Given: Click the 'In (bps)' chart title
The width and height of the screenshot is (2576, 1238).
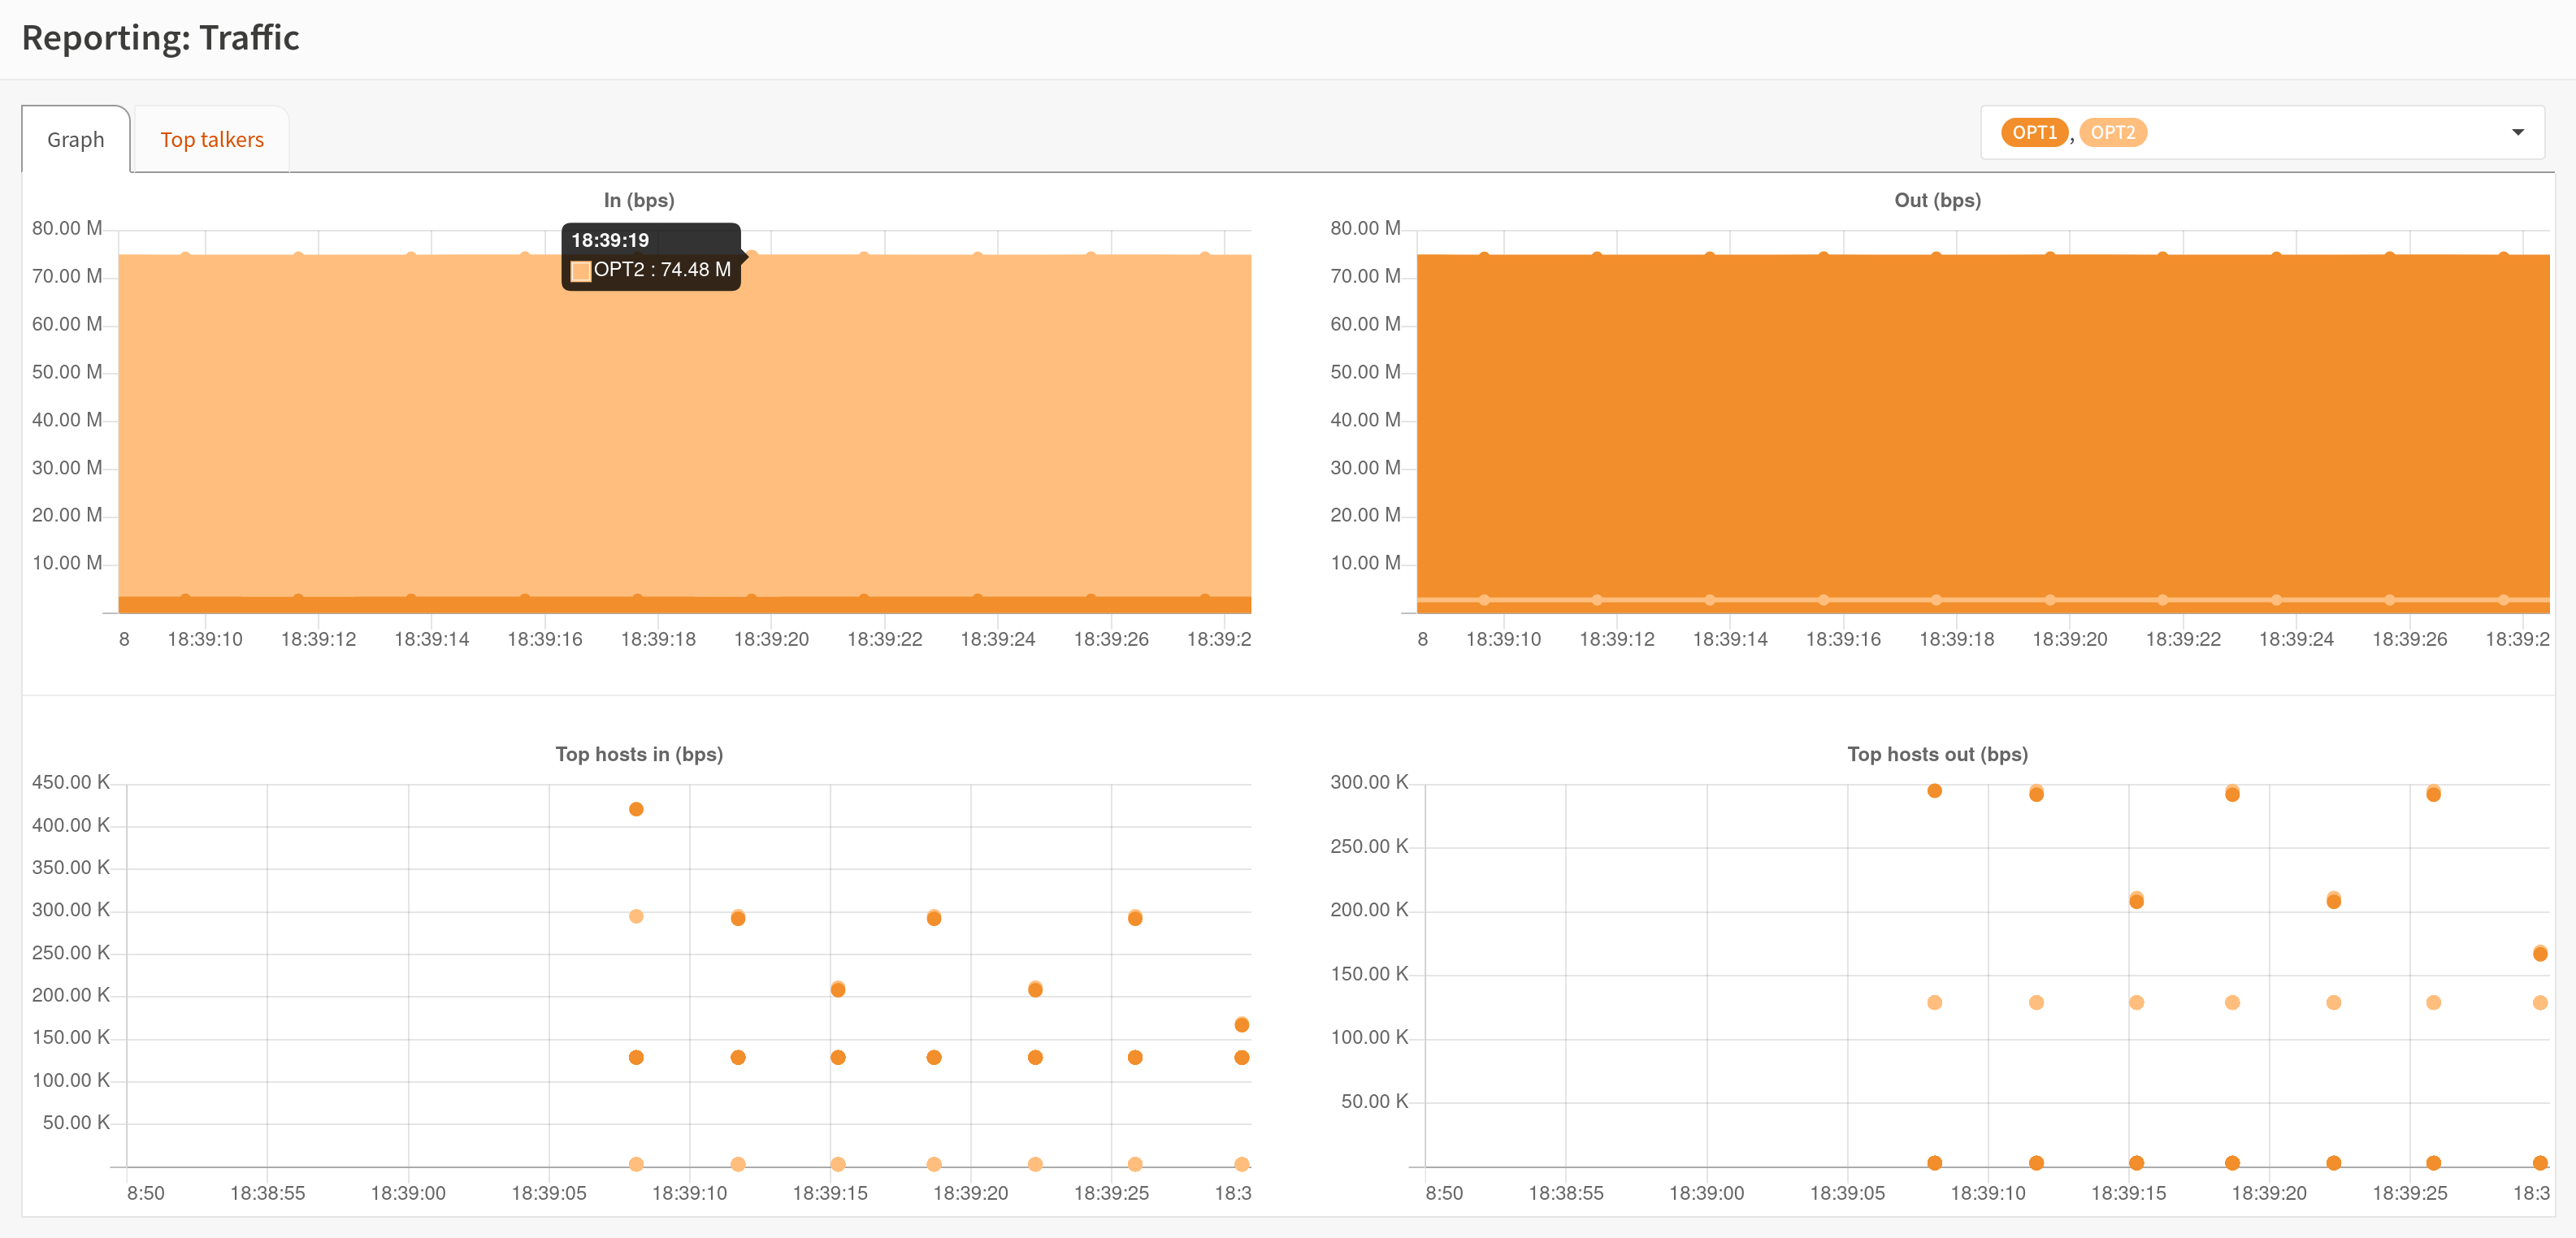Looking at the screenshot, I should click(x=639, y=200).
